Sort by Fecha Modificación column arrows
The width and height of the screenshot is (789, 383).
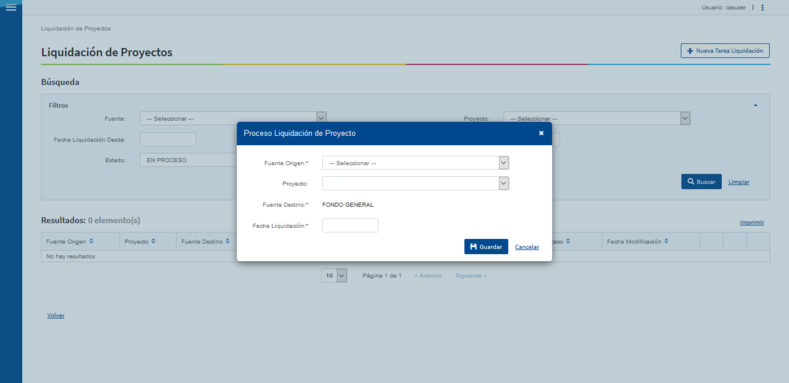pyautogui.click(x=666, y=242)
